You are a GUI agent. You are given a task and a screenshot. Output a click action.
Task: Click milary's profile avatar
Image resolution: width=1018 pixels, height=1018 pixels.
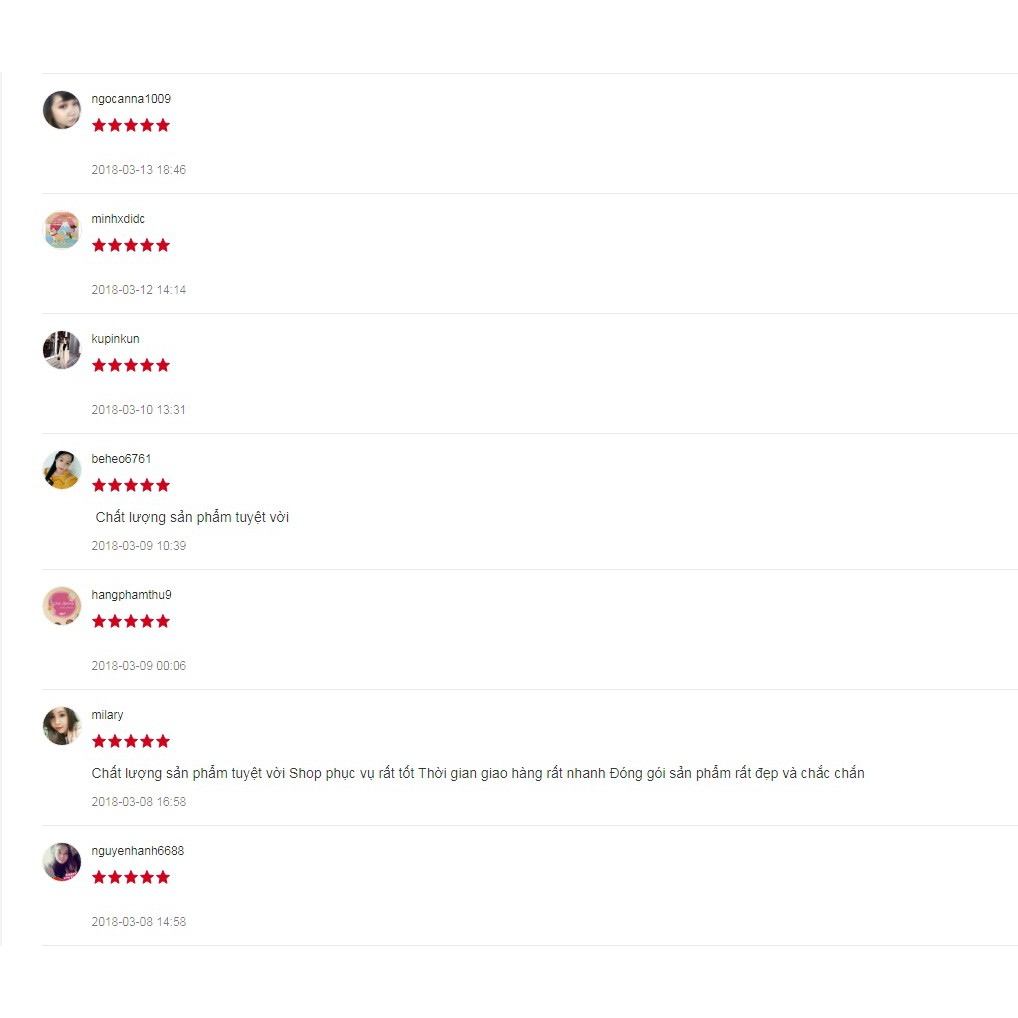click(x=62, y=726)
